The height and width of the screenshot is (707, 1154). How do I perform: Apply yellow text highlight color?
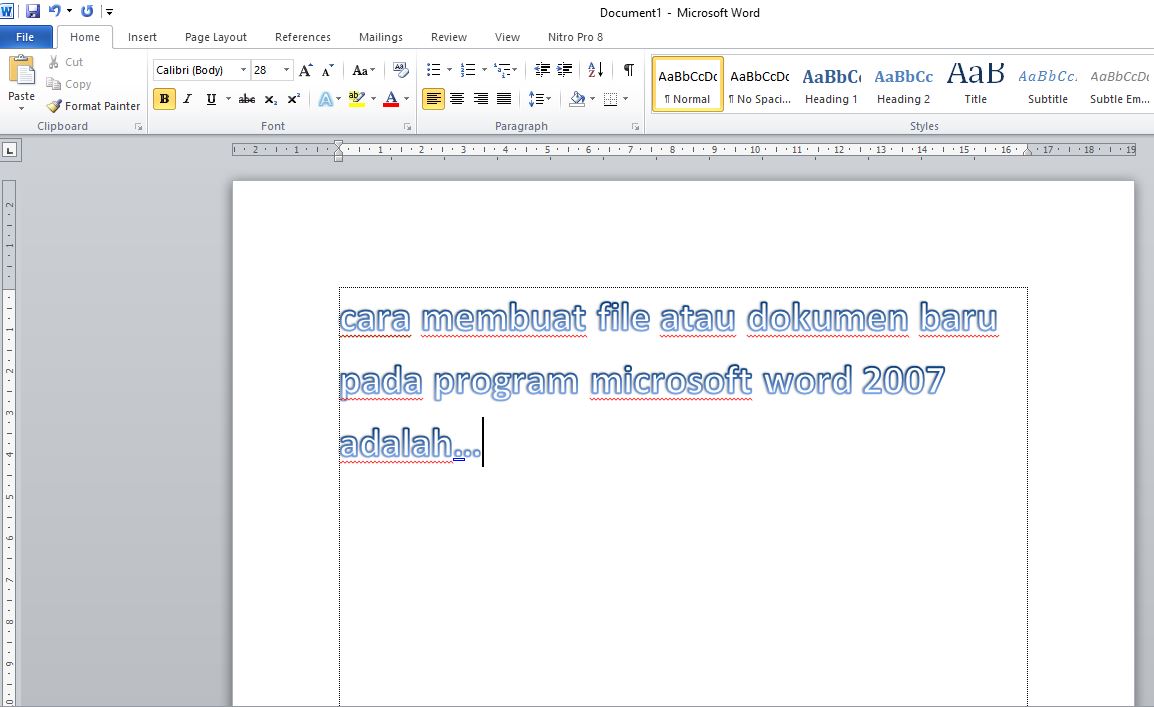pyautogui.click(x=357, y=99)
